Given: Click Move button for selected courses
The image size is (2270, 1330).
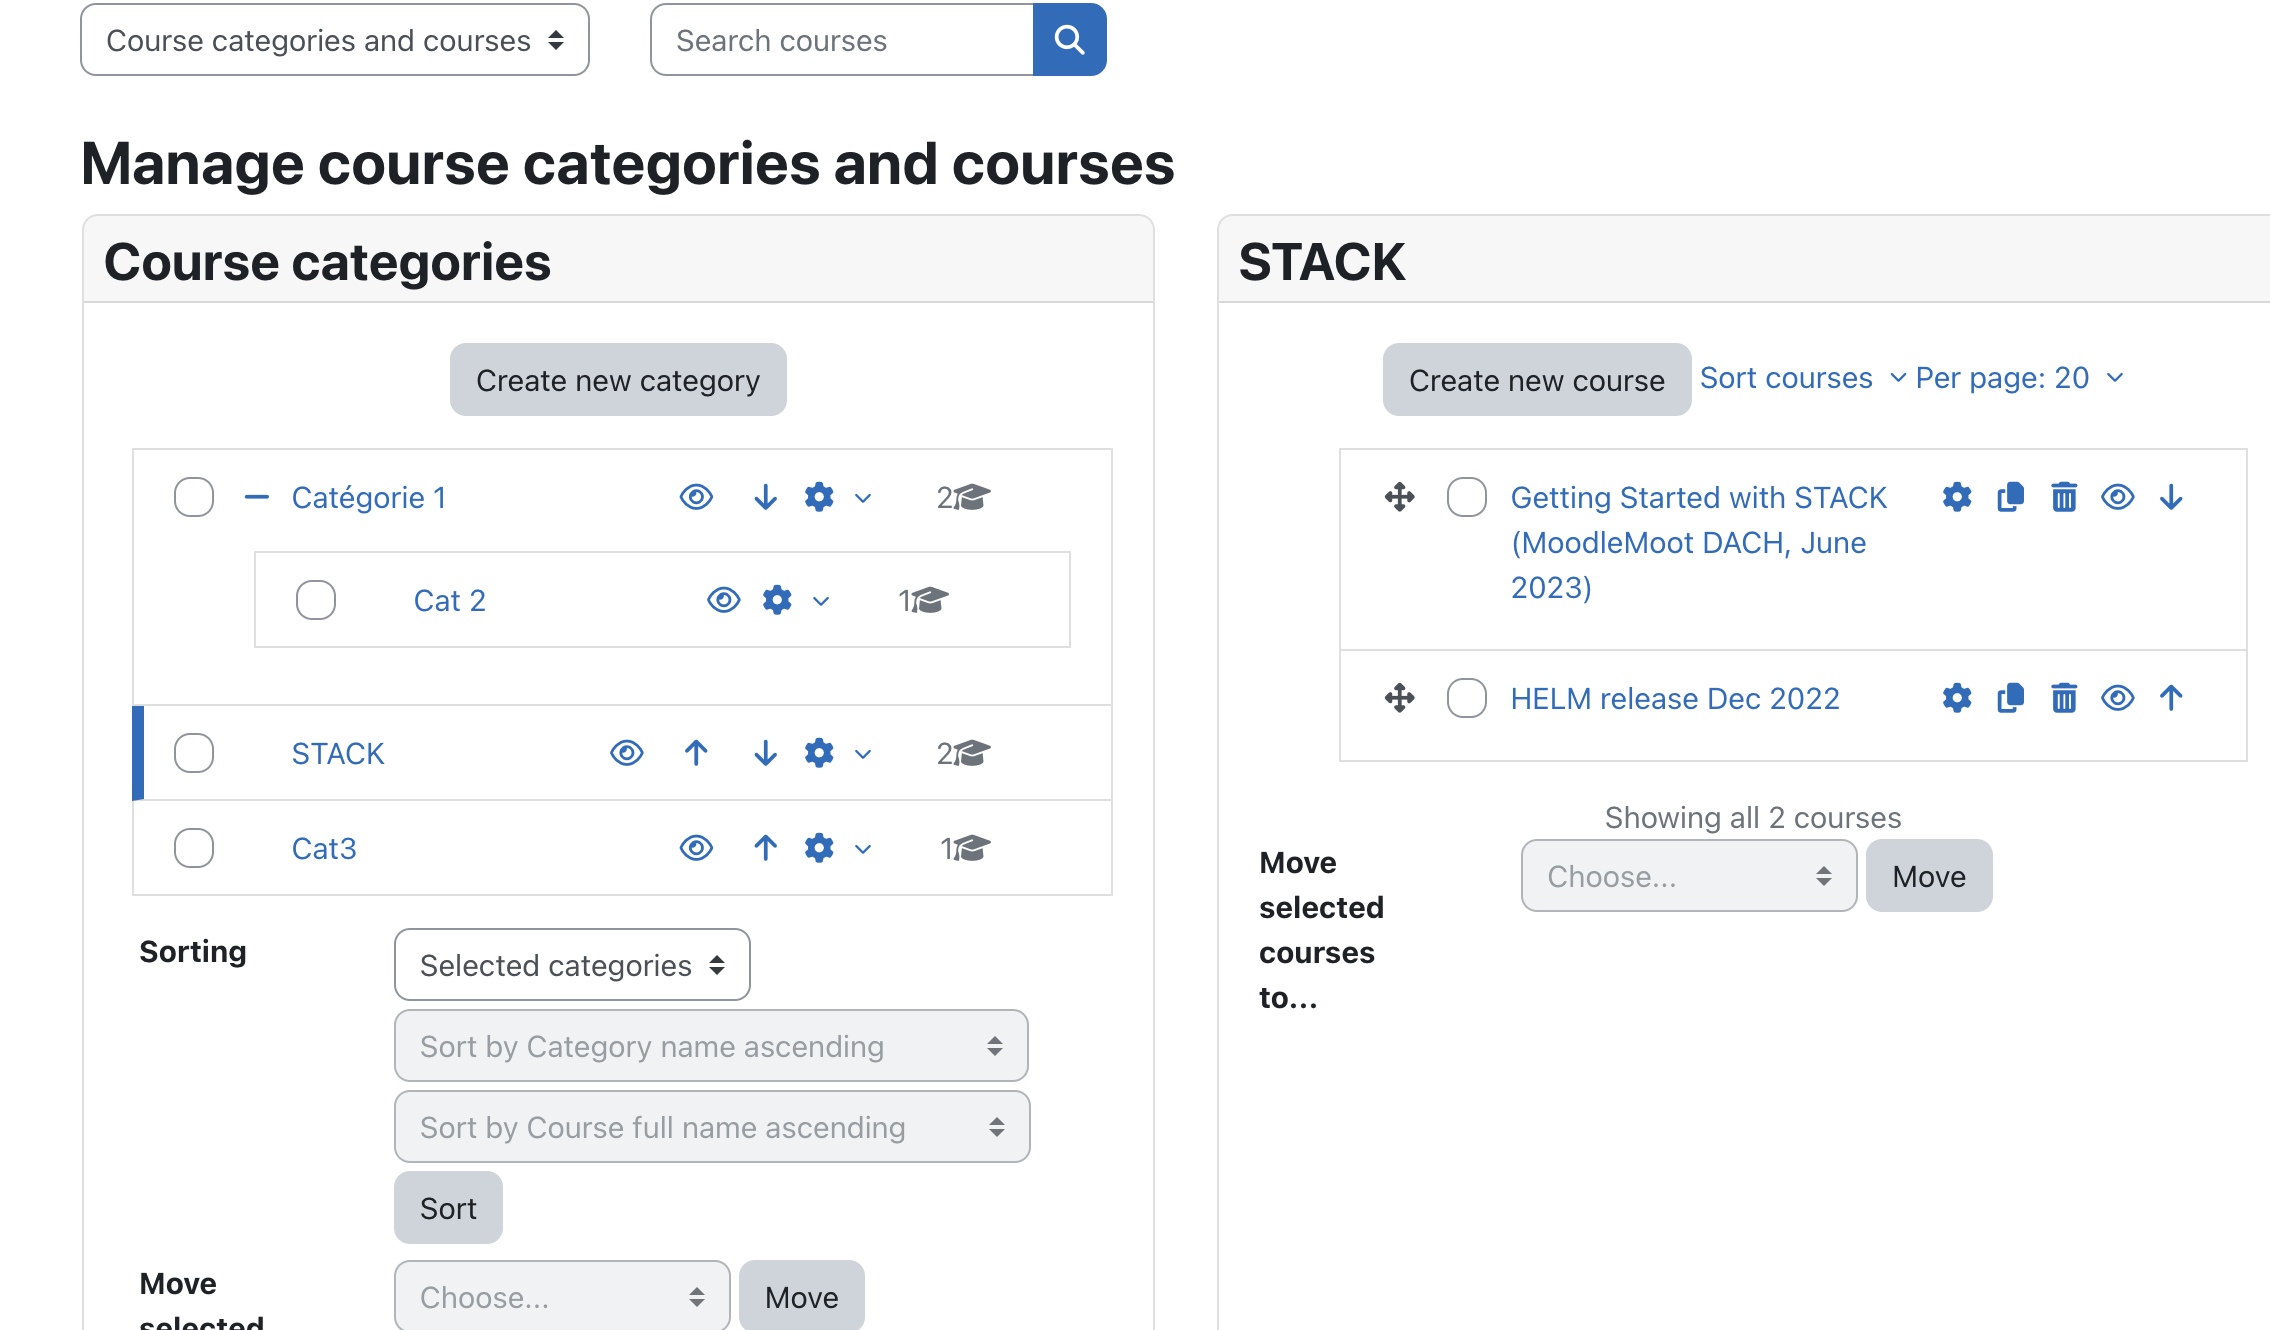Looking at the screenshot, I should (1929, 876).
